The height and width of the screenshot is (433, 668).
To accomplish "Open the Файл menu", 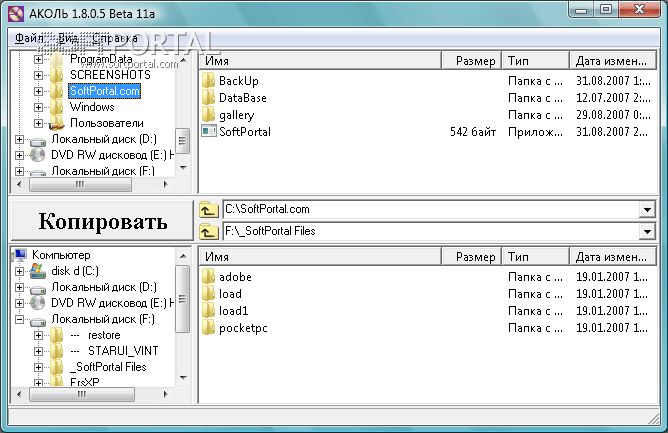I will [x=29, y=38].
